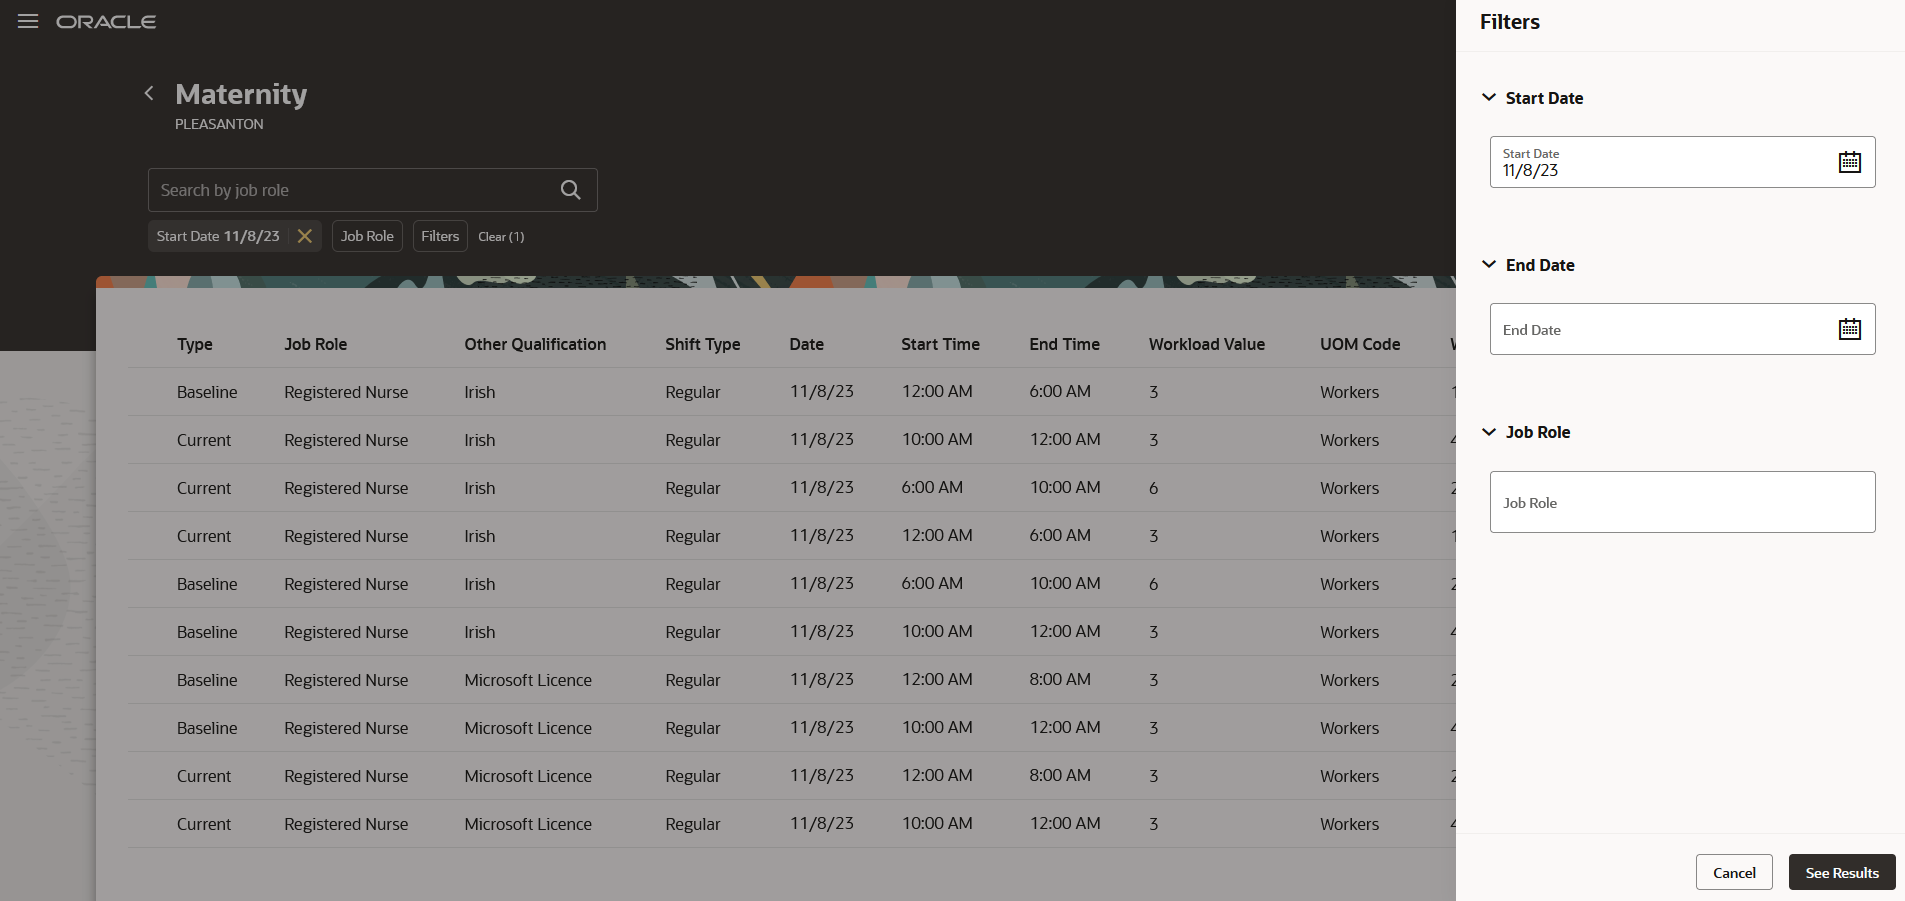Image resolution: width=1905 pixels, height=901 pixels.
Task: Collapse the End Date filter section
Action: [x=1490, y=264]
